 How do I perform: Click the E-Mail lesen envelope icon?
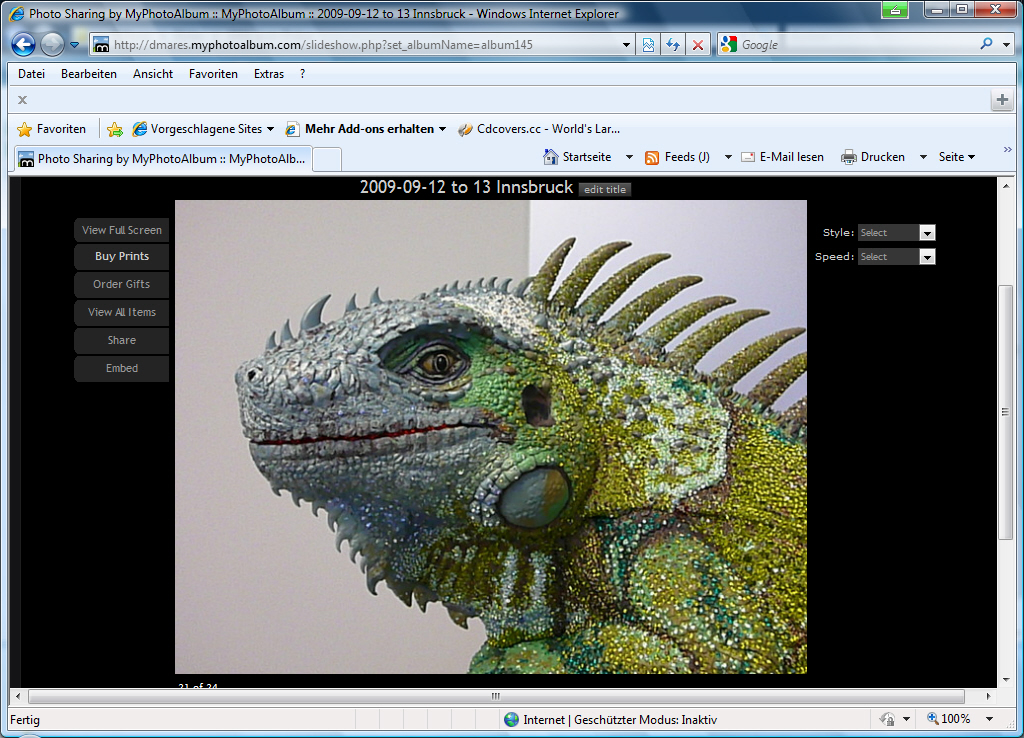click(748, 157)
